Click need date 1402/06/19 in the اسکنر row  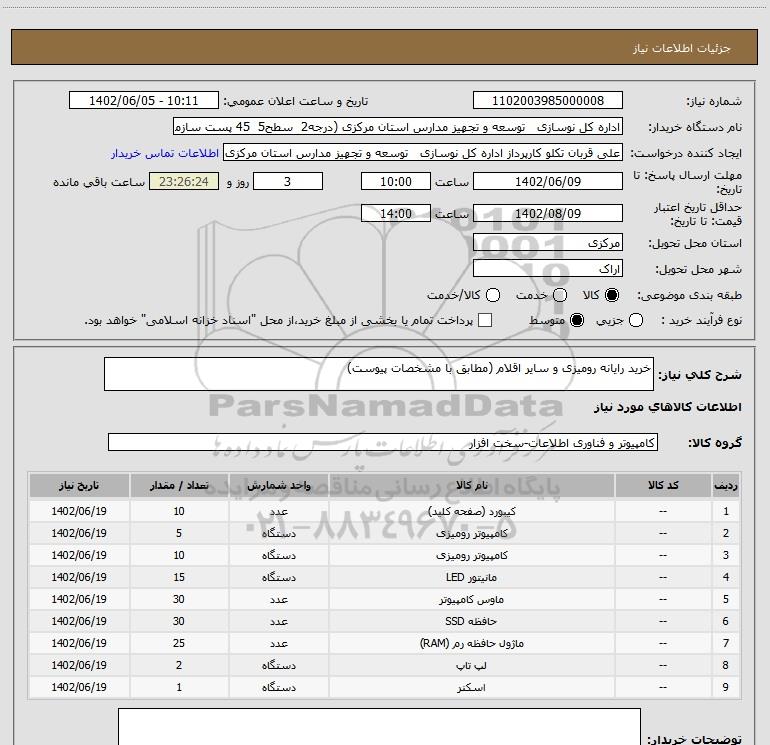pyautogui.click(x=79, y=687)
